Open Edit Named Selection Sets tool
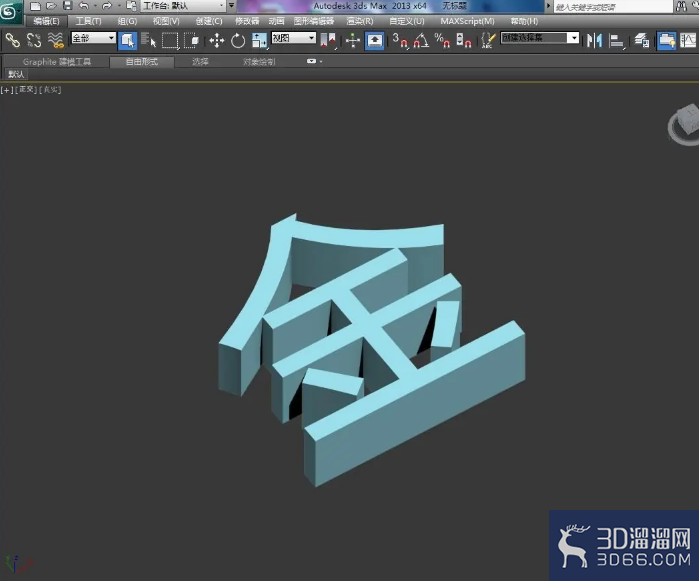Image resolution: width=699 pixels, height=581 pixels. (x=488, y=41)
